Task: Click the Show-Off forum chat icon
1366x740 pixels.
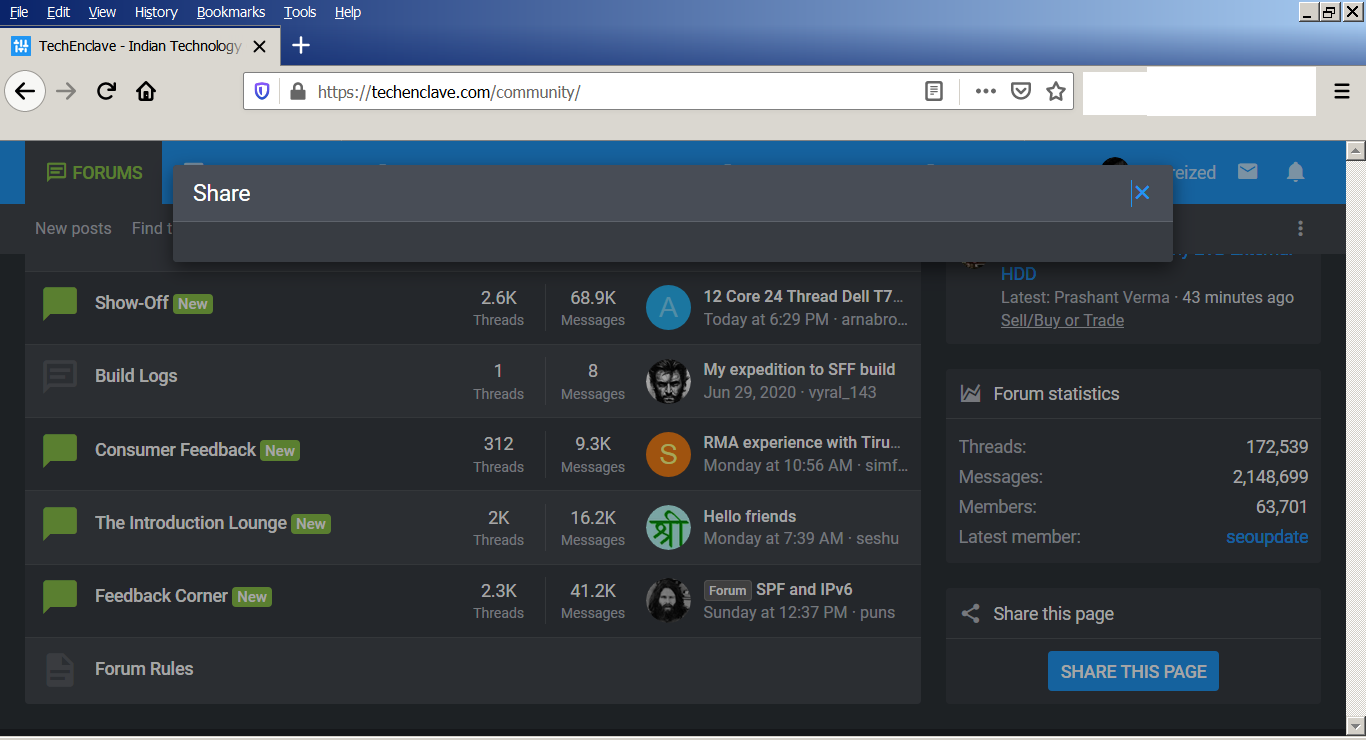Action: 60,303
